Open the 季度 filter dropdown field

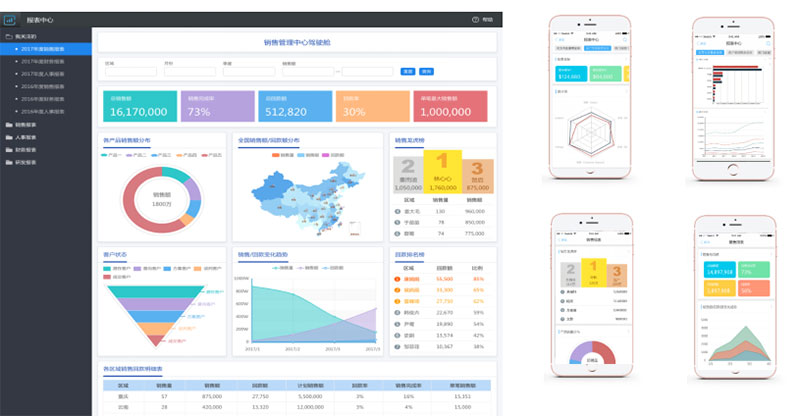coord(249,71)
